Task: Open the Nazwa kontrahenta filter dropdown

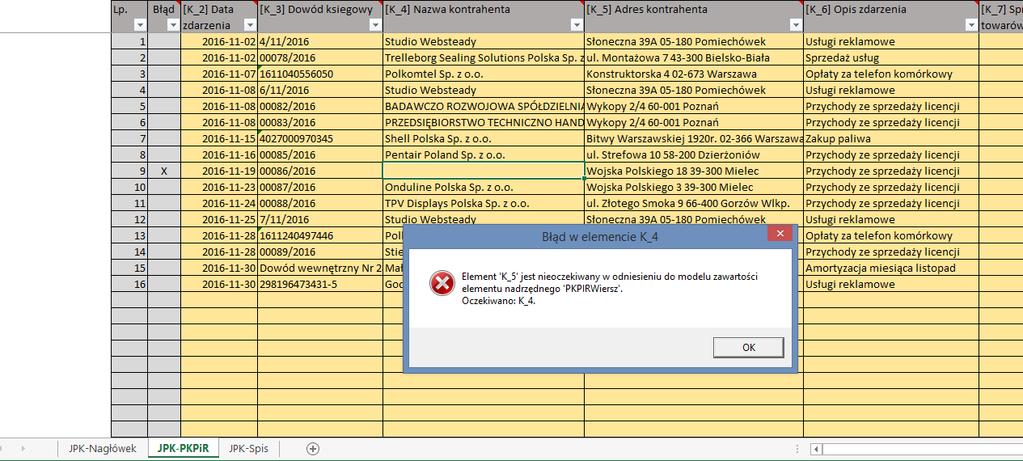Action: (x=576, y=25)
